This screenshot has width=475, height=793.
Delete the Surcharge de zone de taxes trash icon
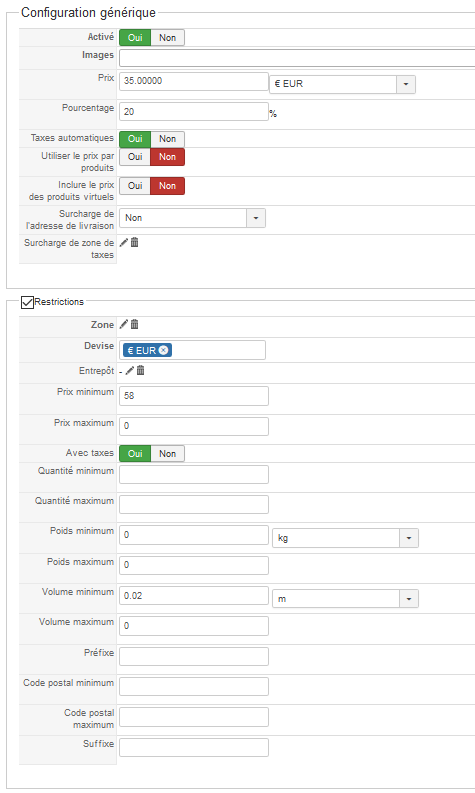coord(135,243)
